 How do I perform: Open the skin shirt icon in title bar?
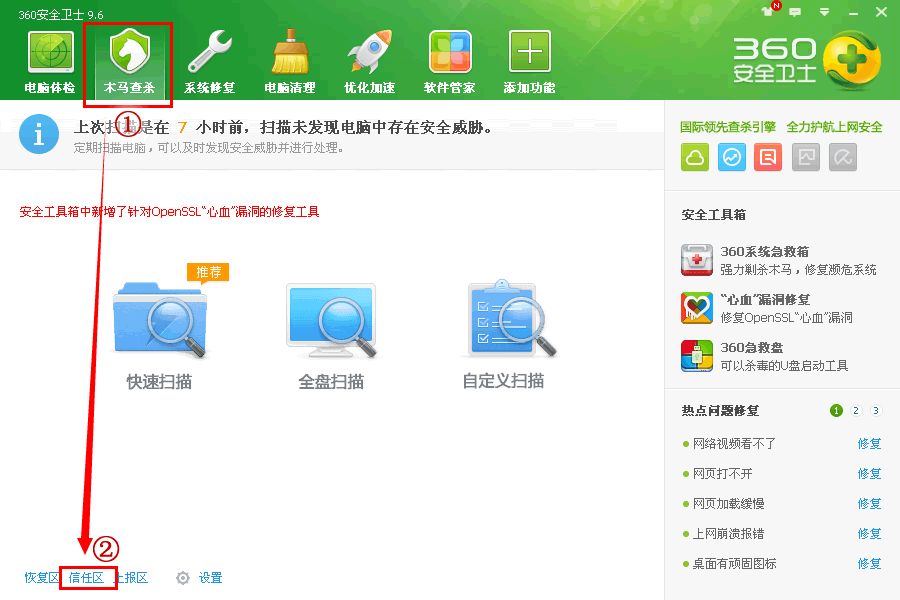767,11
